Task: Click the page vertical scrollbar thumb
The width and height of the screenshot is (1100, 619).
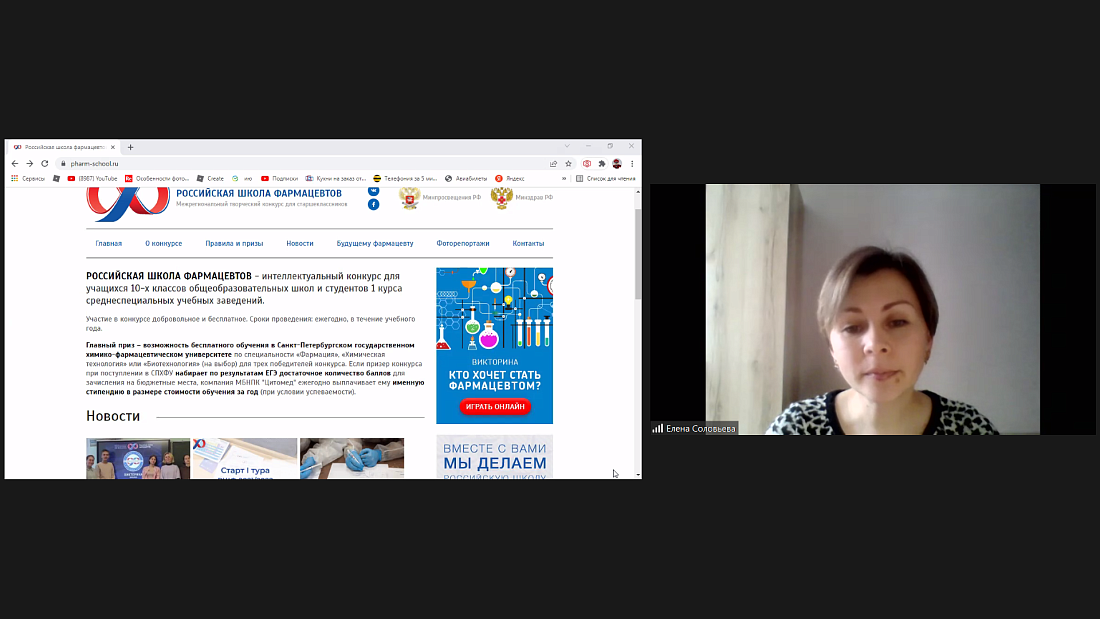Action: [x=638, y=255]
